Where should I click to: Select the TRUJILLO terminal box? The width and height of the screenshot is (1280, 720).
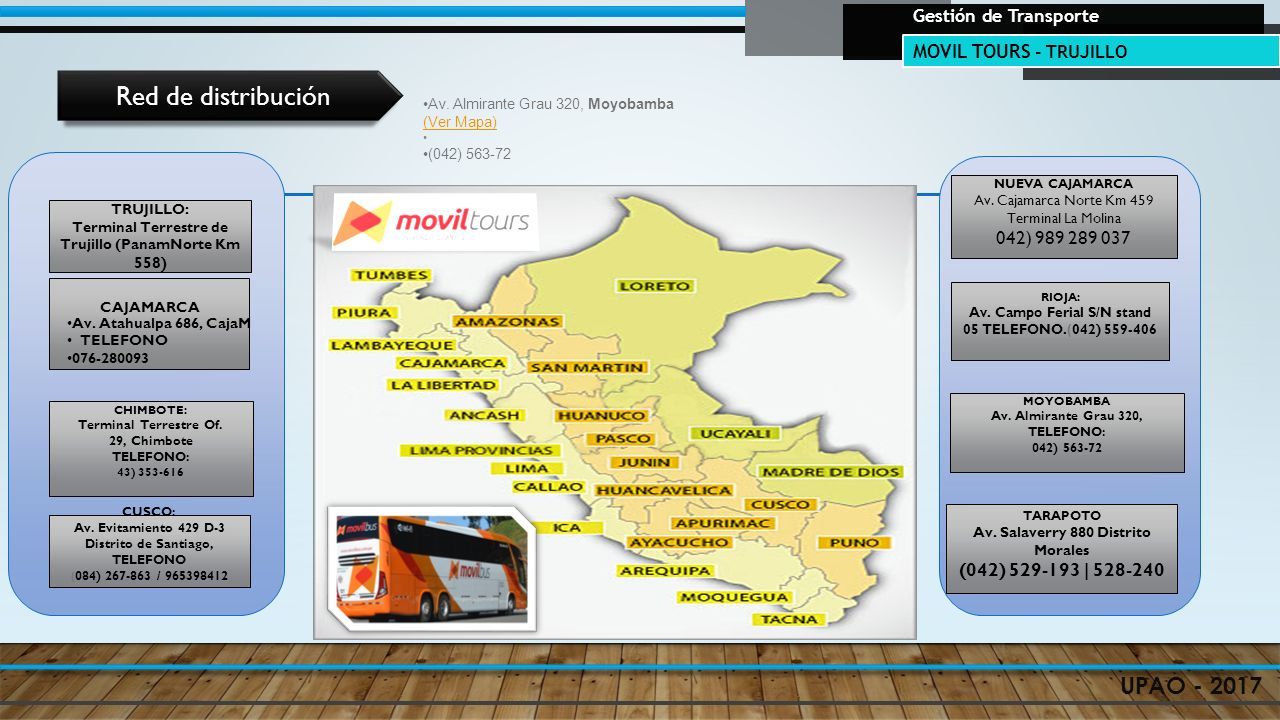150,236
